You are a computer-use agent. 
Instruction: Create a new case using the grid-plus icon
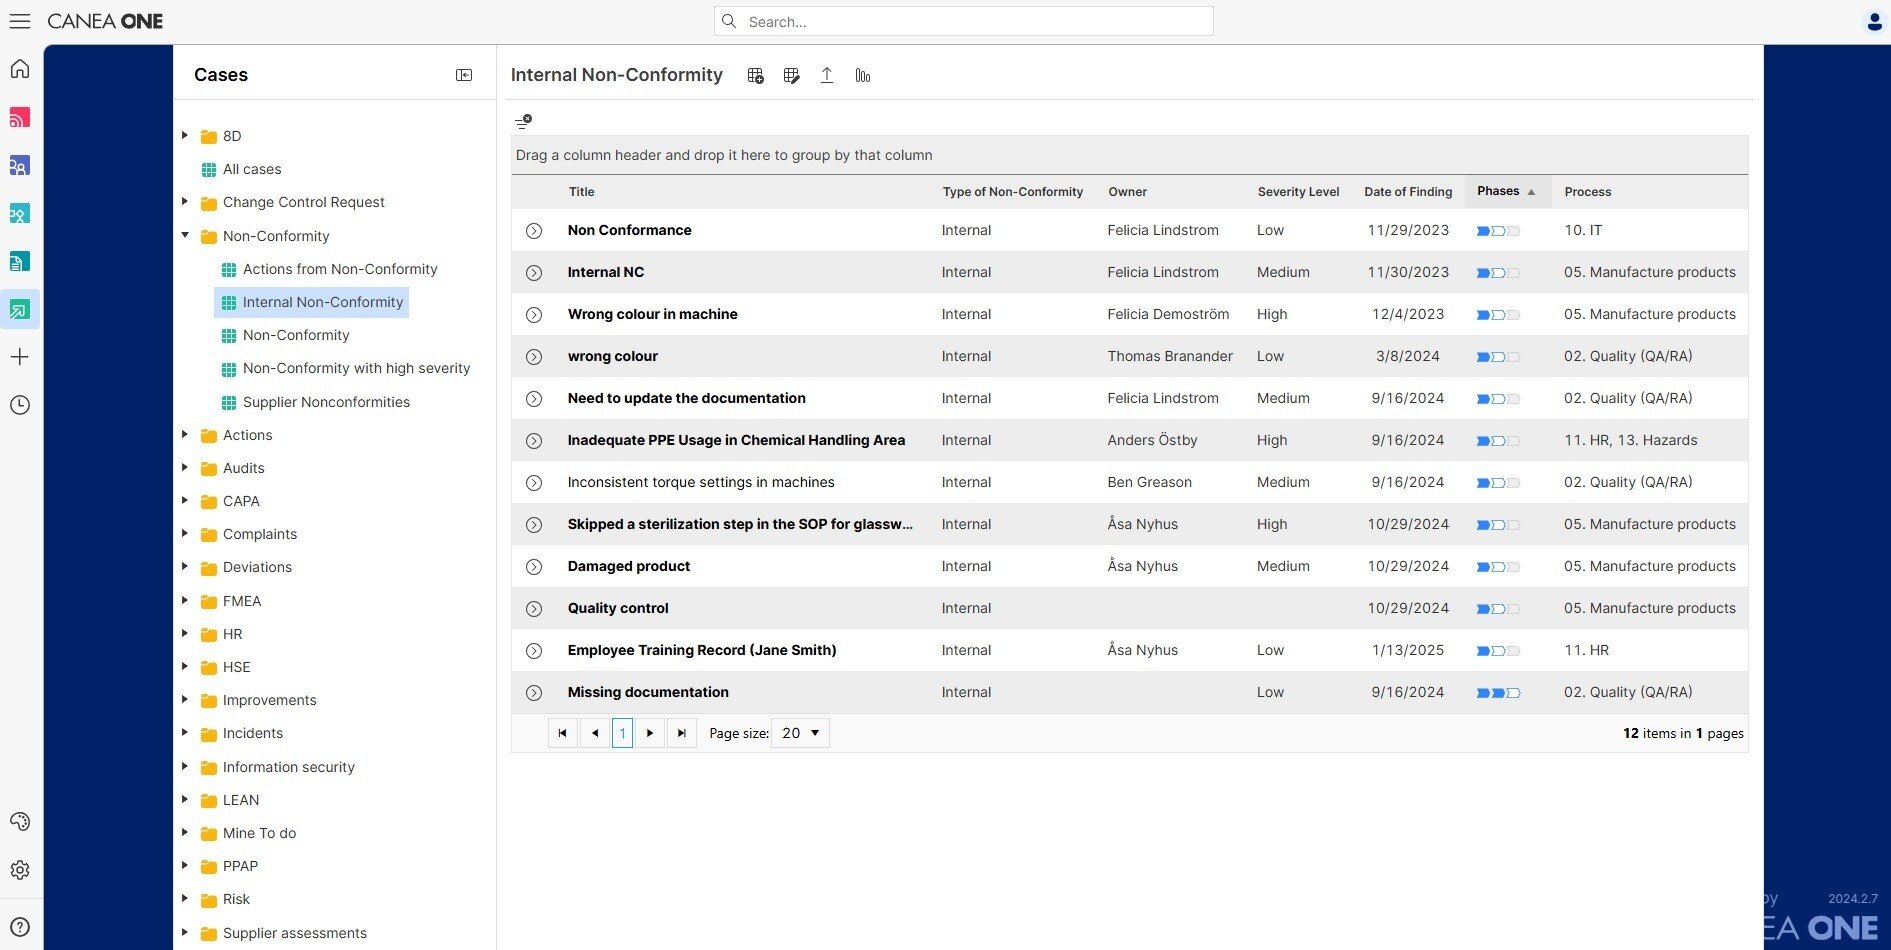pyautogui.click(x=755, y=75)
